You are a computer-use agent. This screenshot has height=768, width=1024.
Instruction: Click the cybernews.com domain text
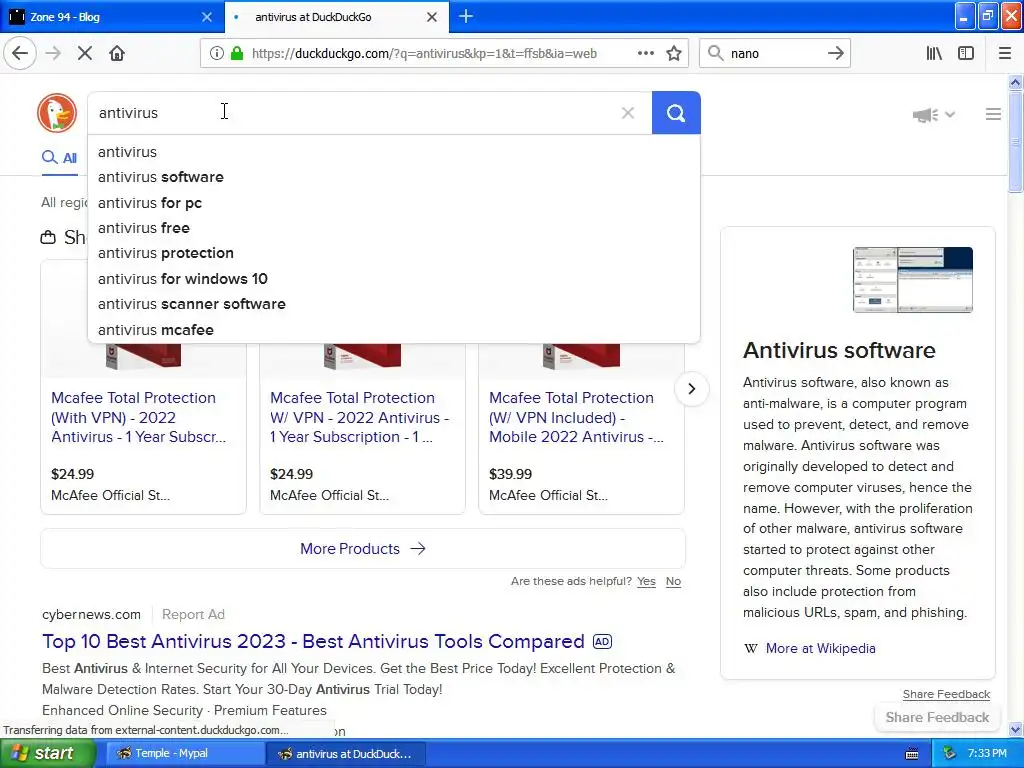91,615
